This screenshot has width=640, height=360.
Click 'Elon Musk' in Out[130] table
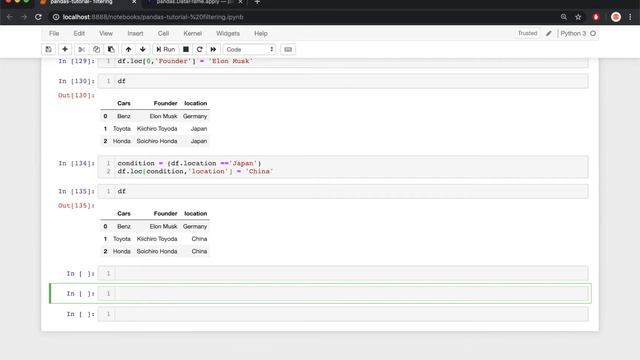(163, 116)
